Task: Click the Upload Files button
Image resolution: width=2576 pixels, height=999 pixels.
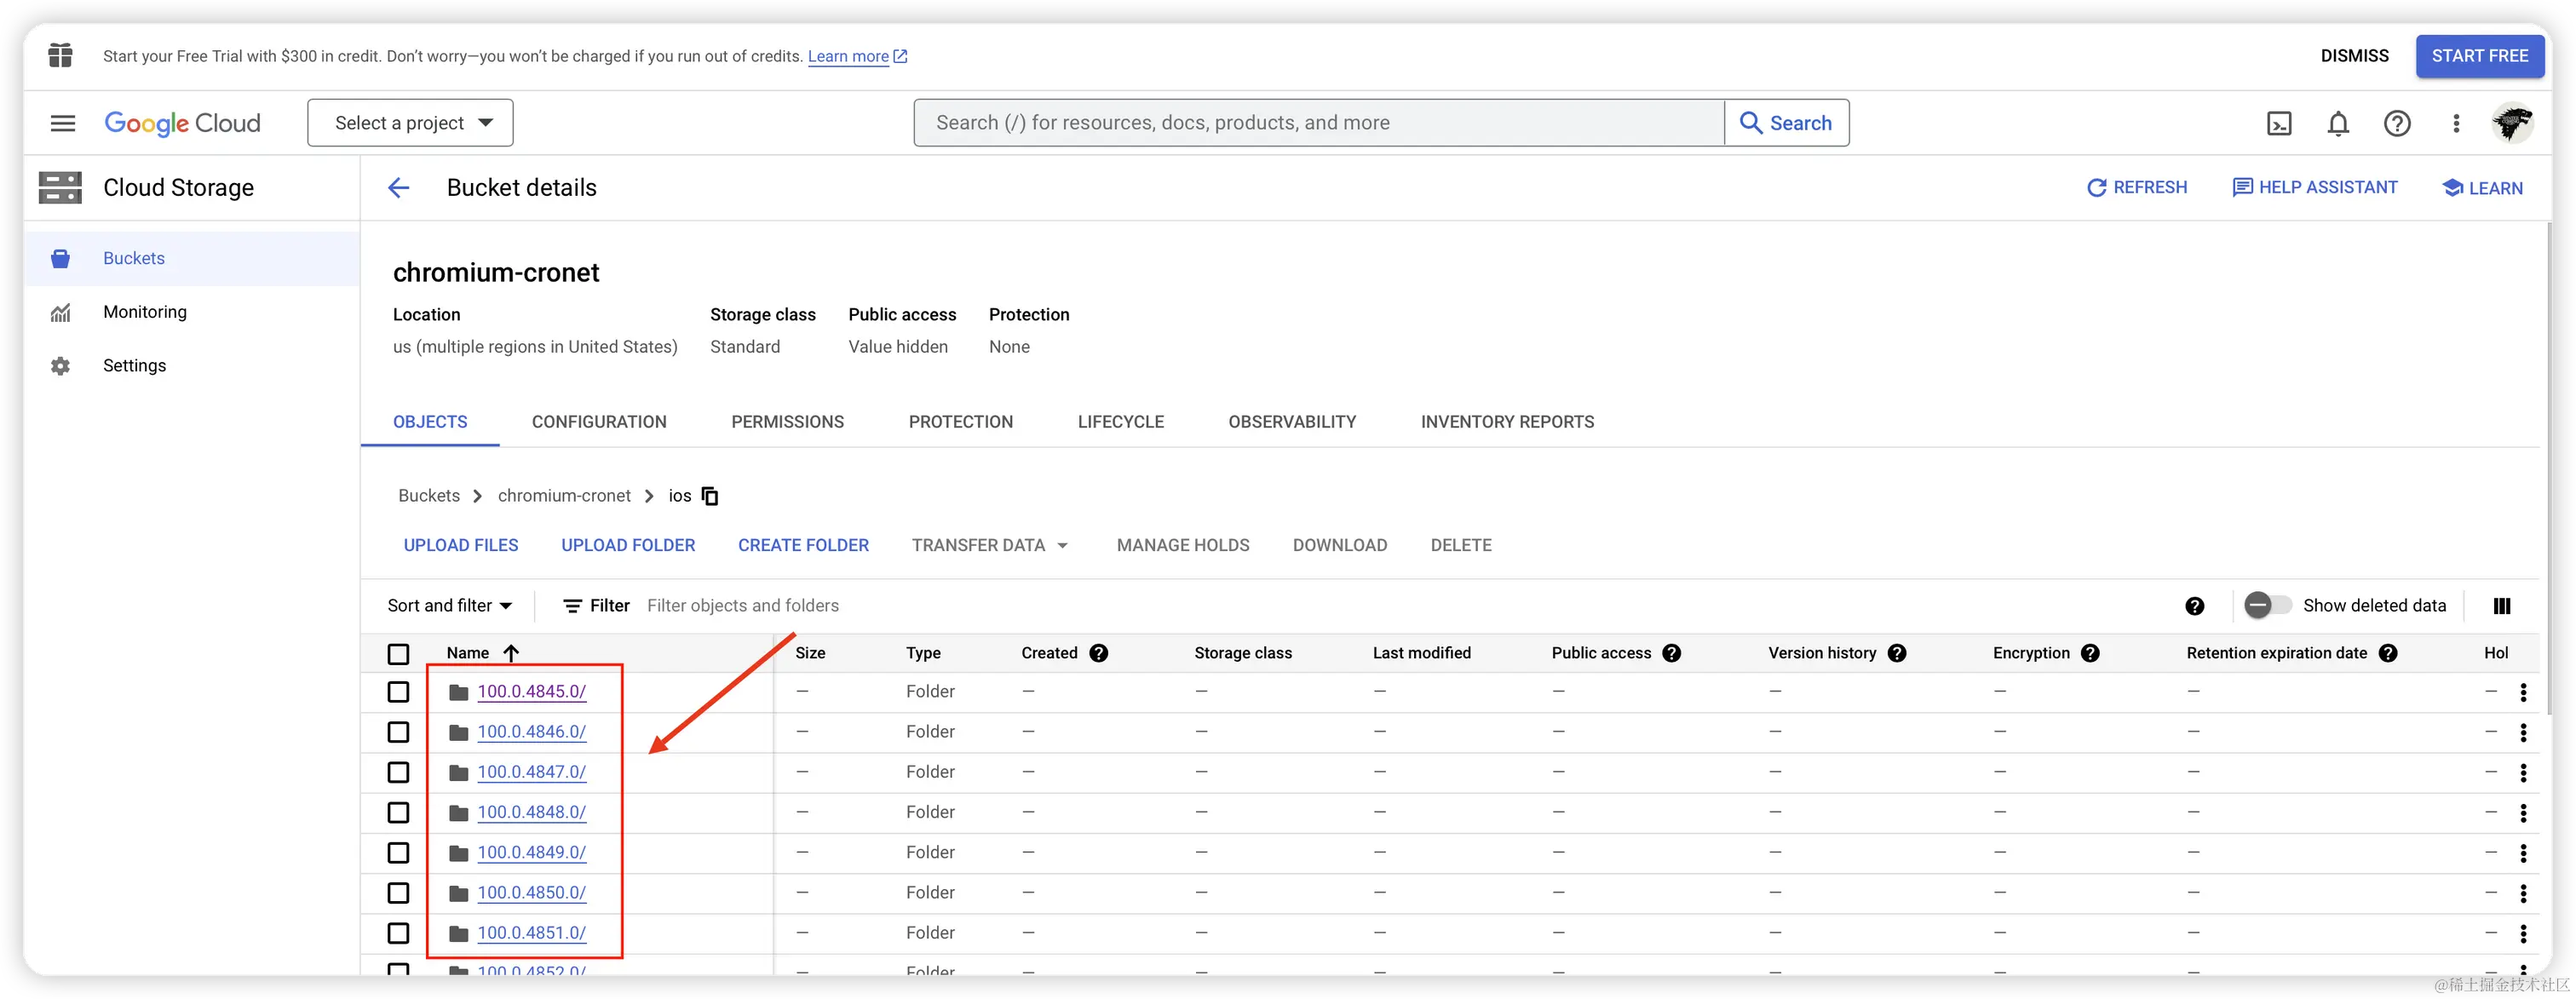Action: [x=461, y=546]
